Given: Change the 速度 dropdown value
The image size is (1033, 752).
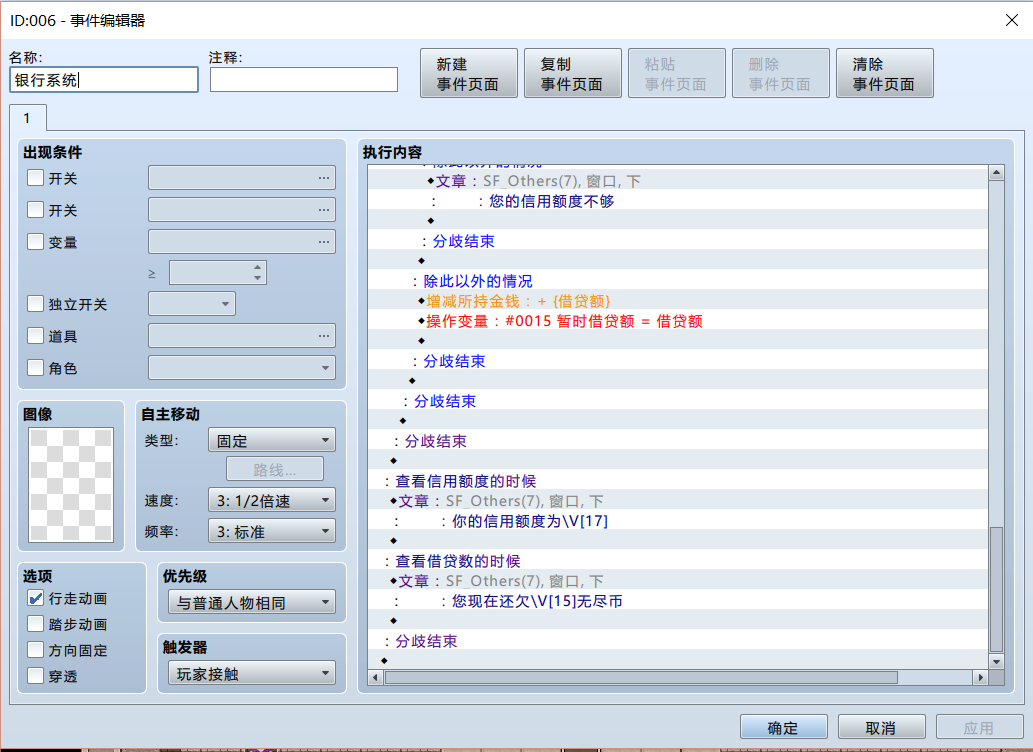Looking at the screenshot, I should [x=271, y=500].
